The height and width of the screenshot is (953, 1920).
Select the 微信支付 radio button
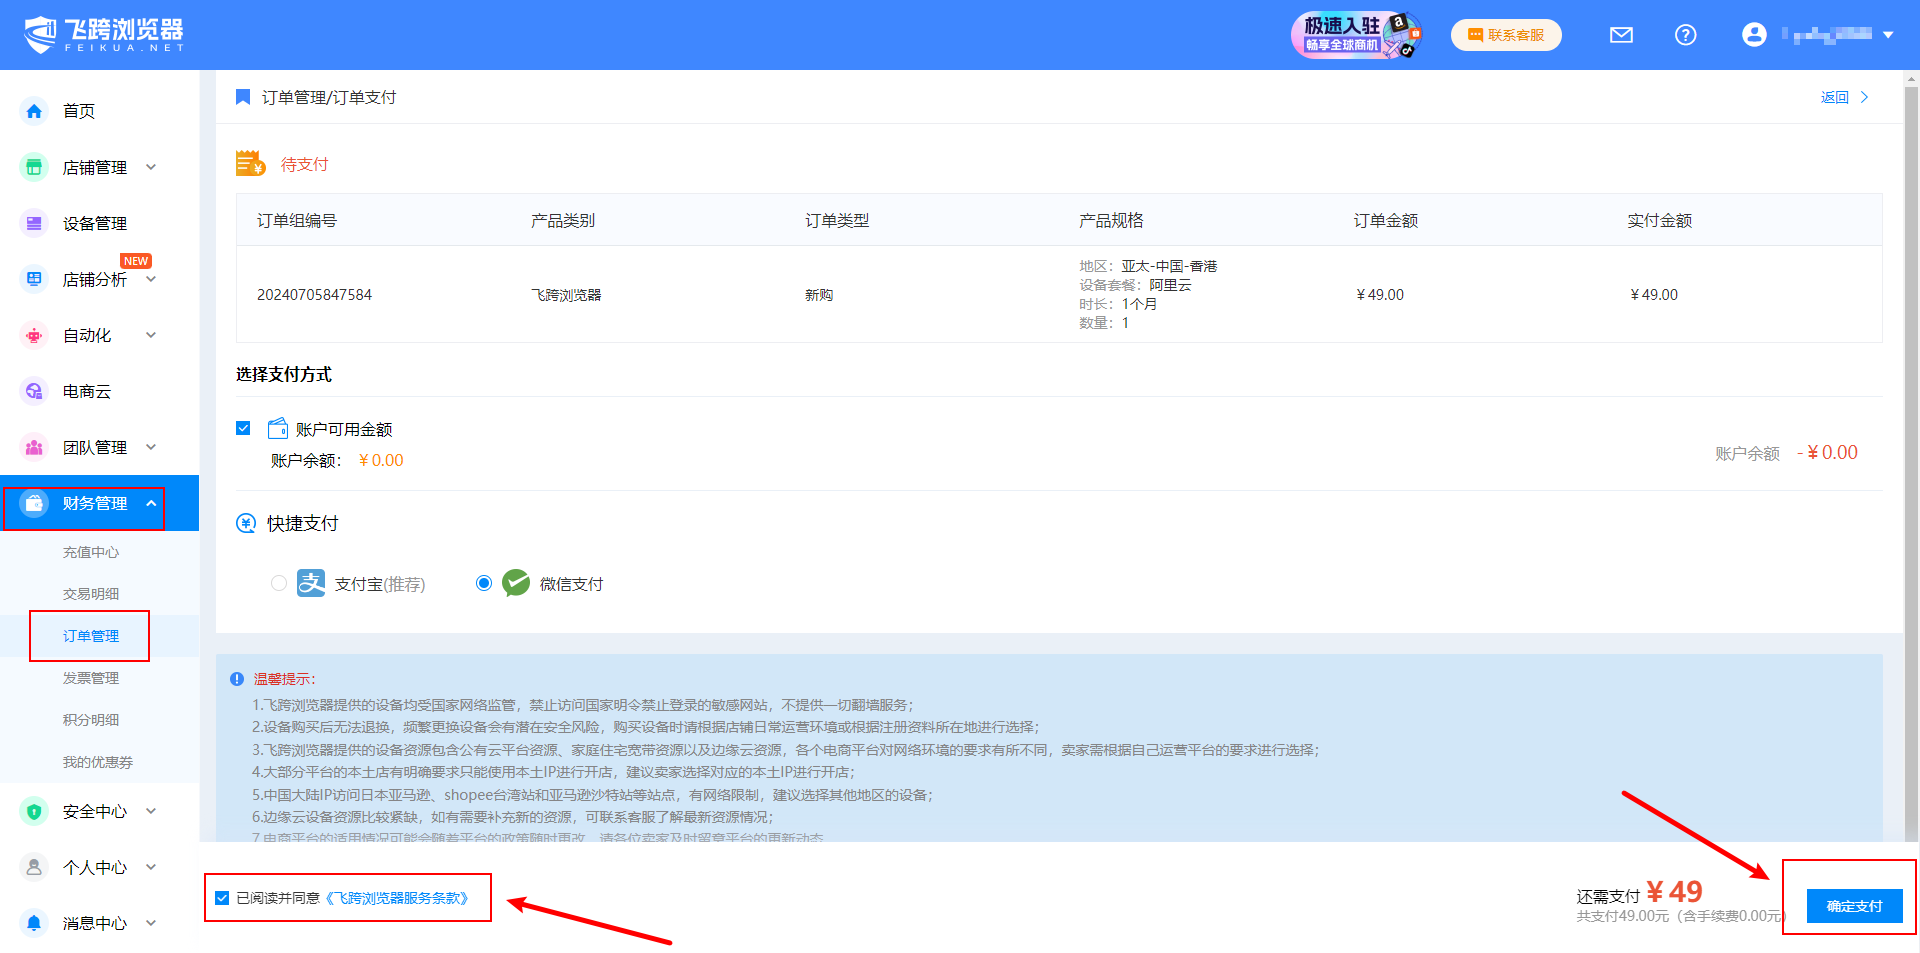click(484, 583)
